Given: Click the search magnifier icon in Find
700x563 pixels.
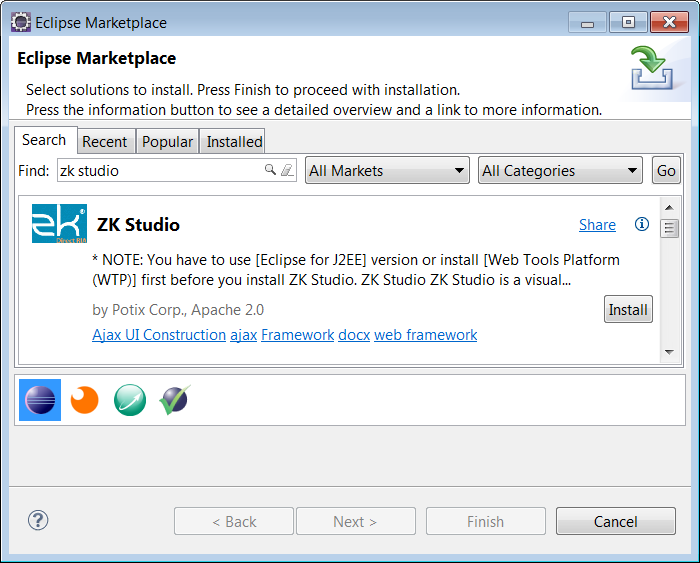Looking at the screenshot, I should (x=270, y=170).
